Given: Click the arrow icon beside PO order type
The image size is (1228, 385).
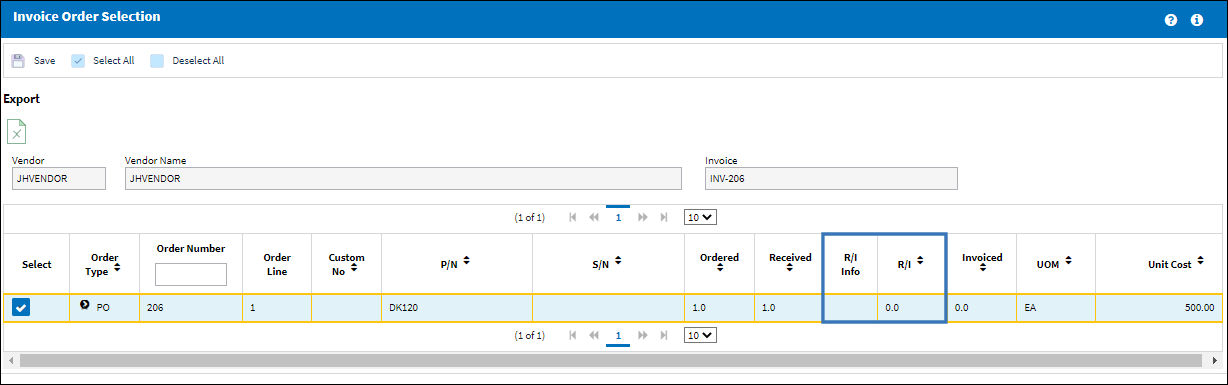Looking at the screenshot, I should 85,306.
